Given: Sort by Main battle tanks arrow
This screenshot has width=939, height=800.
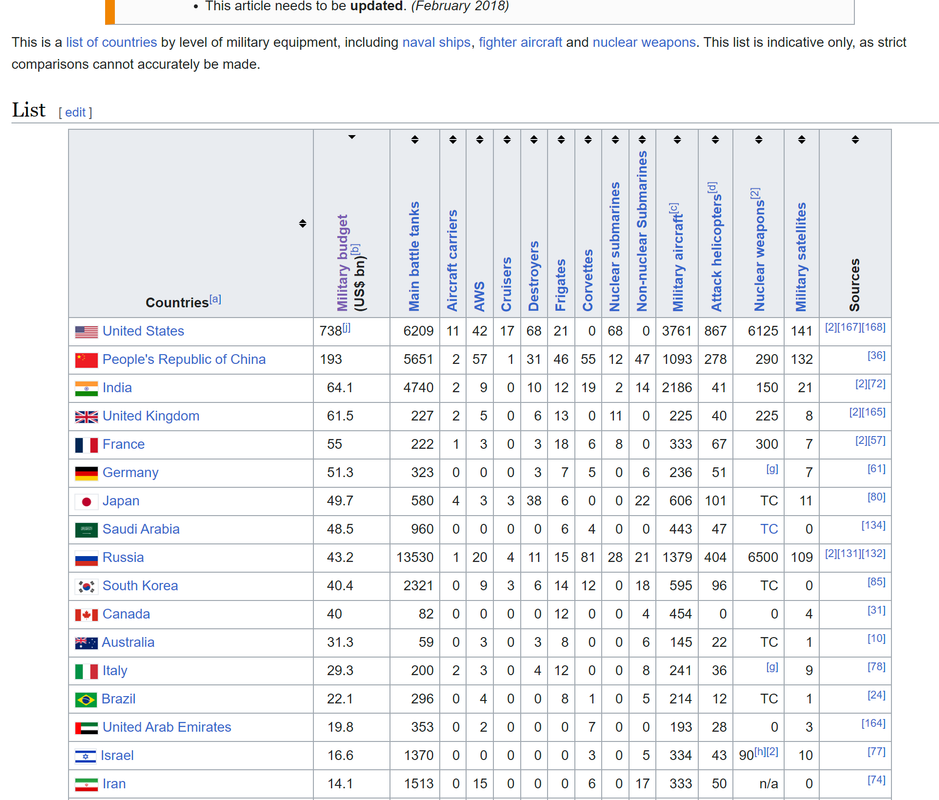Looking at the screenshot, I should tap(414, 140).
